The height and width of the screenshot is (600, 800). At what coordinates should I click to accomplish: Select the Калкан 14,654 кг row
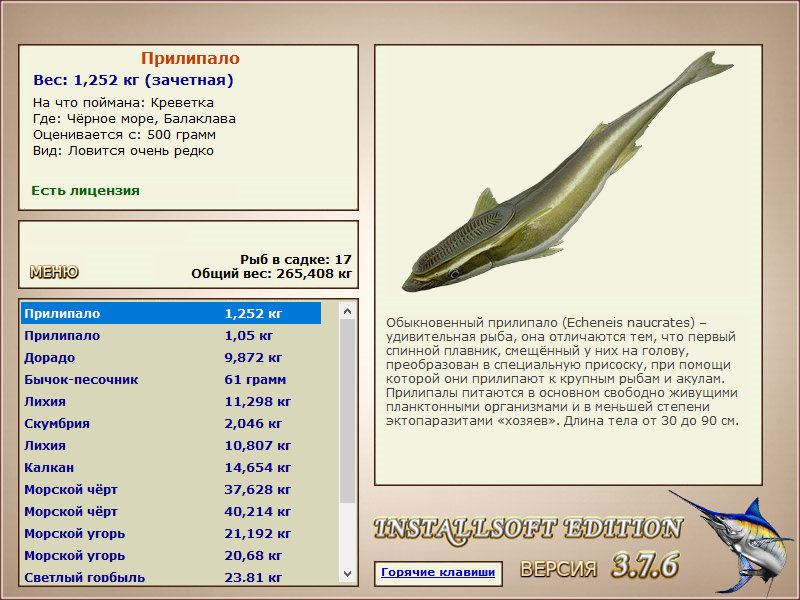[x=171, y=467]
